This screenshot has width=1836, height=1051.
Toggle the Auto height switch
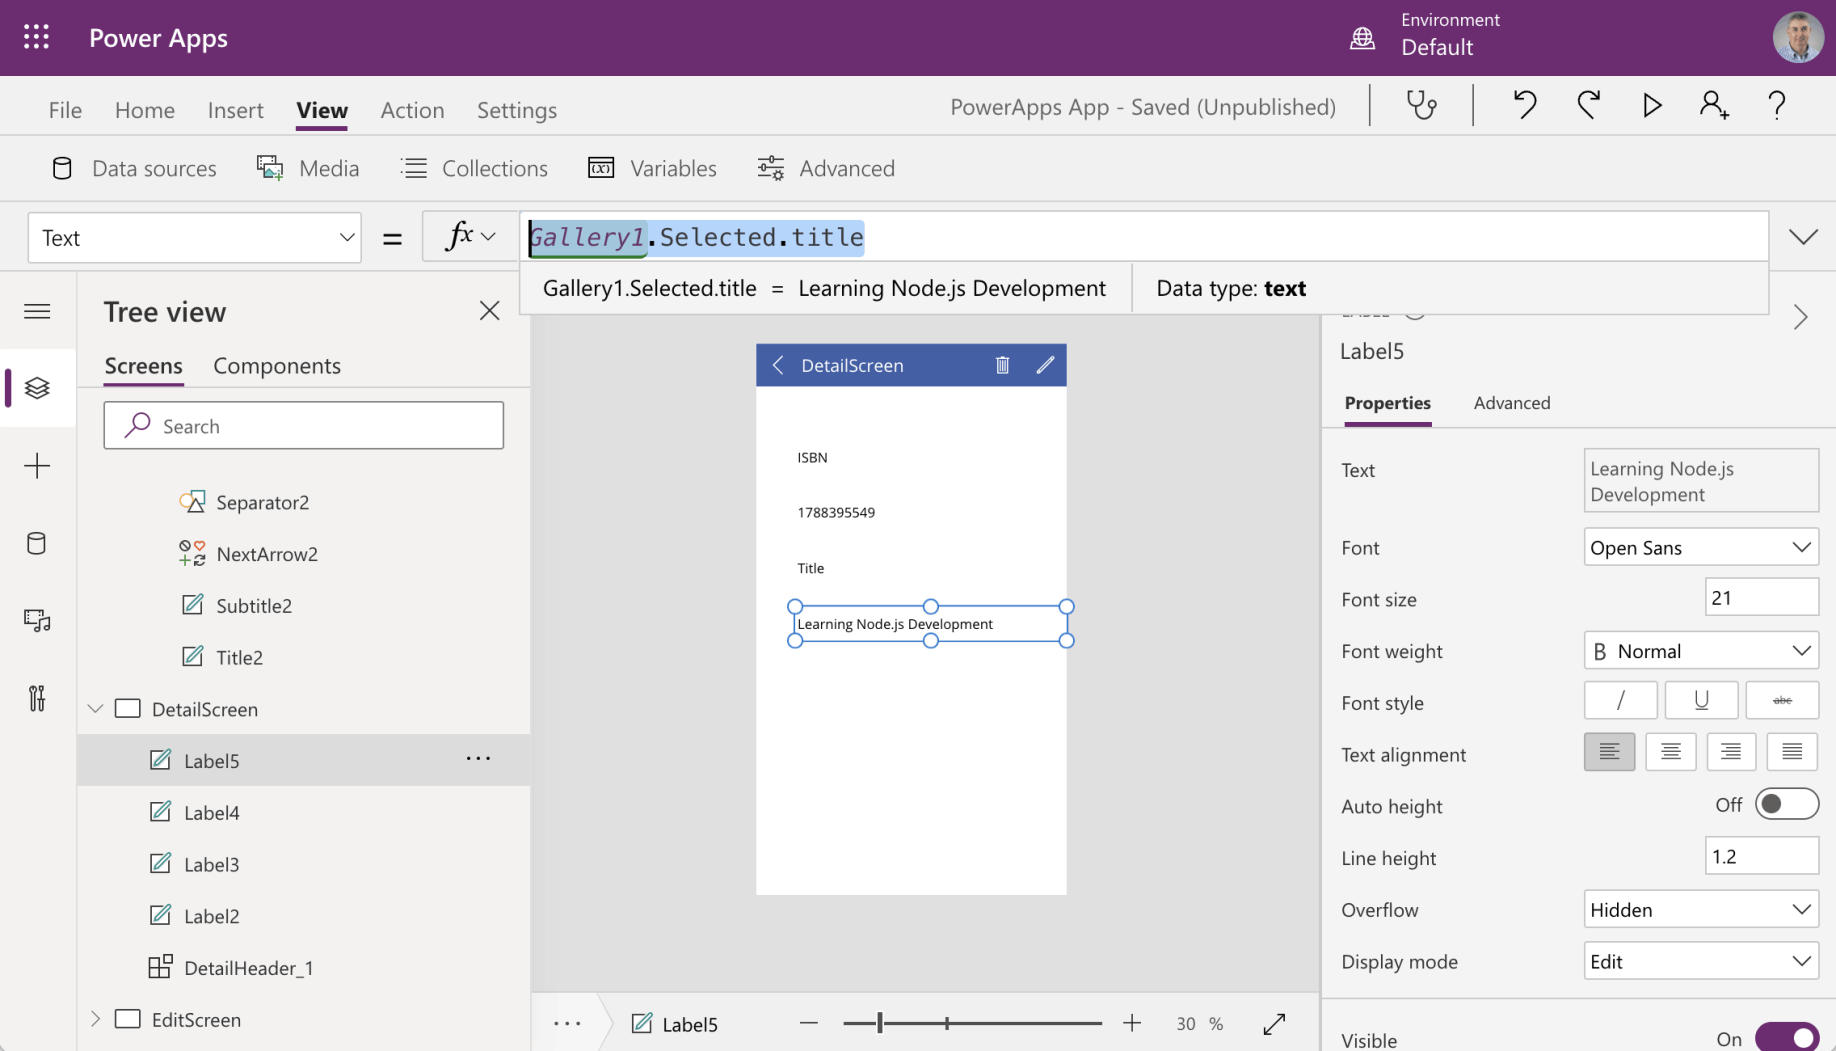point(1786,805)
